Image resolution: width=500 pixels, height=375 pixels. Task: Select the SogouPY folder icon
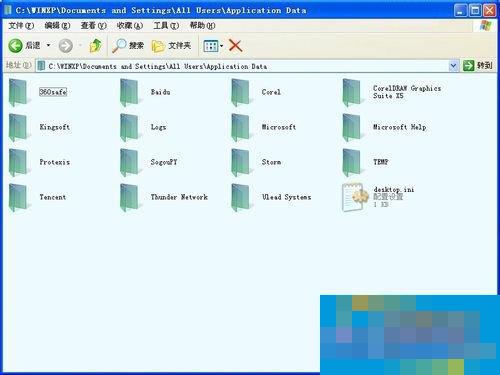click(x=129, y=162)
